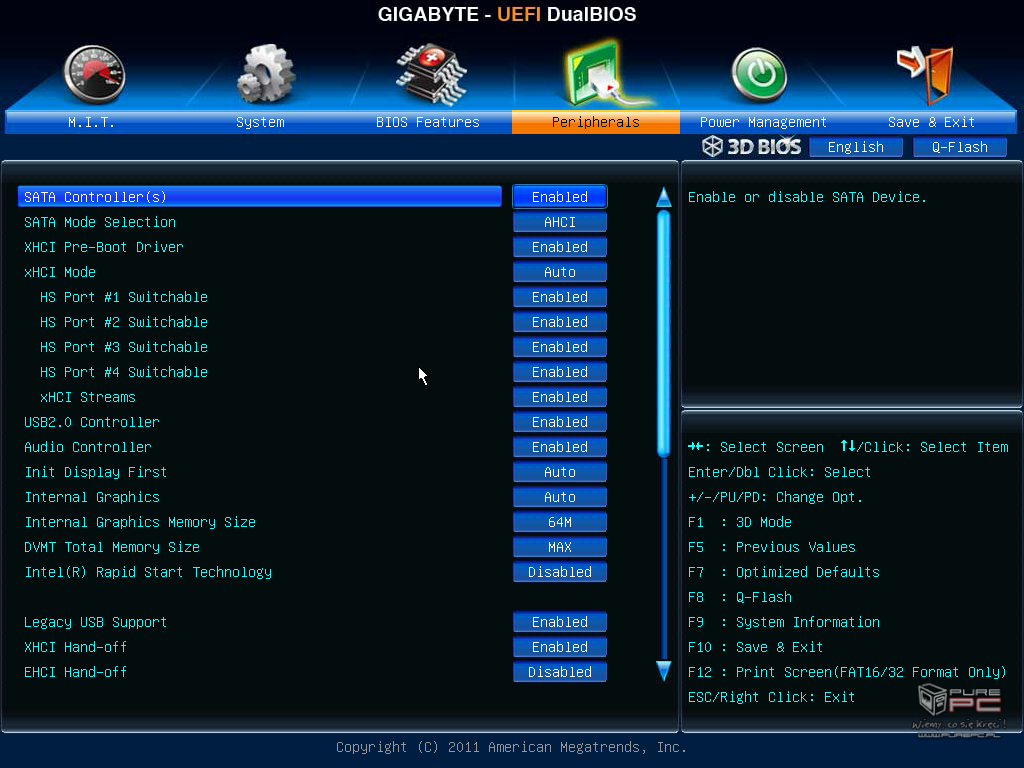Toggle the SATA Controller(s) Enabled value

coord(560,197)
